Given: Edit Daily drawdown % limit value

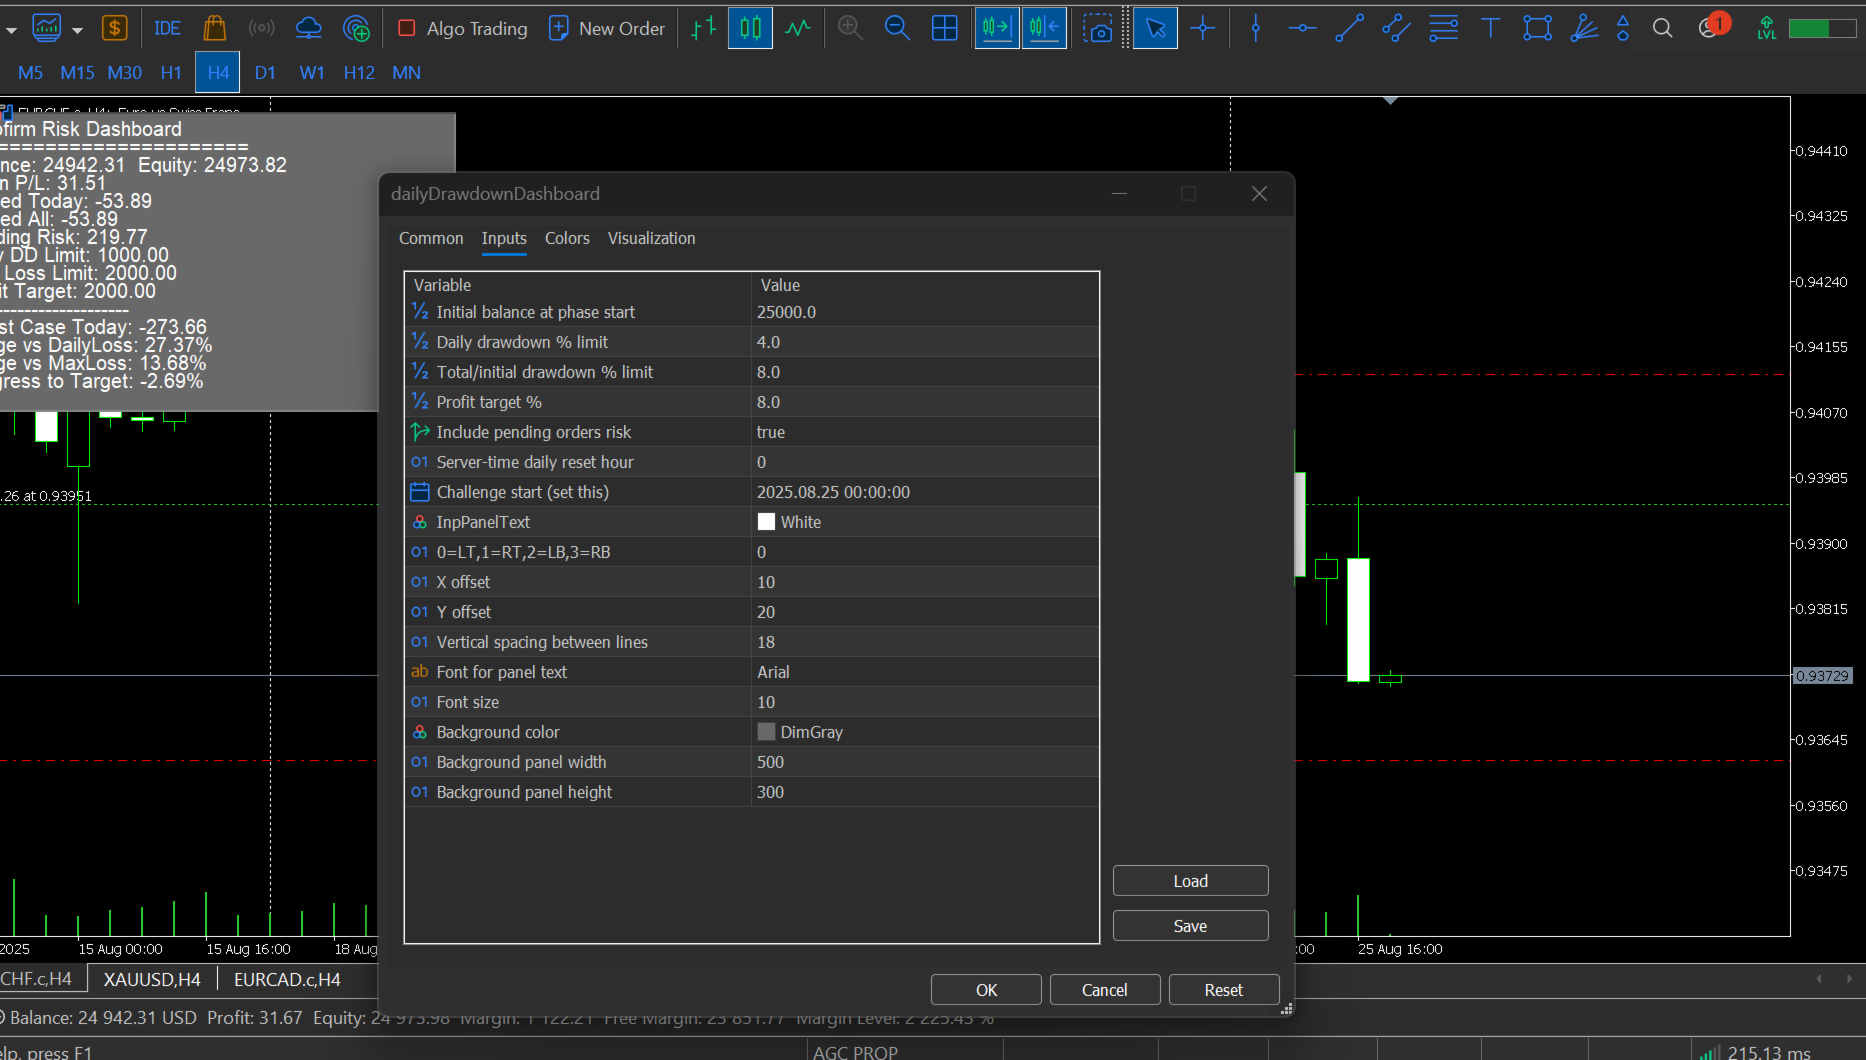Looking at the screenshot, I should click(x=925, y=342).
